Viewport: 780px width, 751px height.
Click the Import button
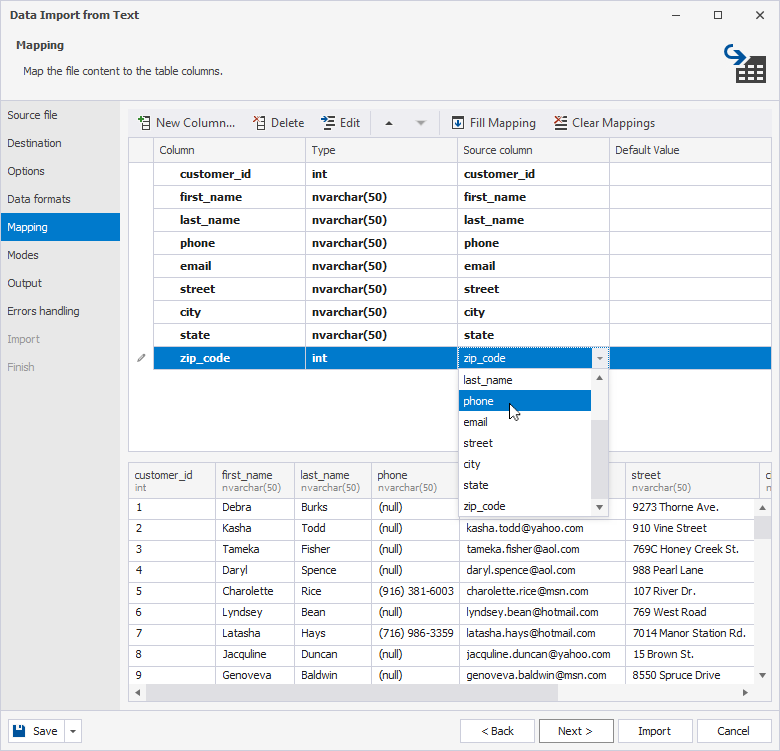tap(655, 731)
